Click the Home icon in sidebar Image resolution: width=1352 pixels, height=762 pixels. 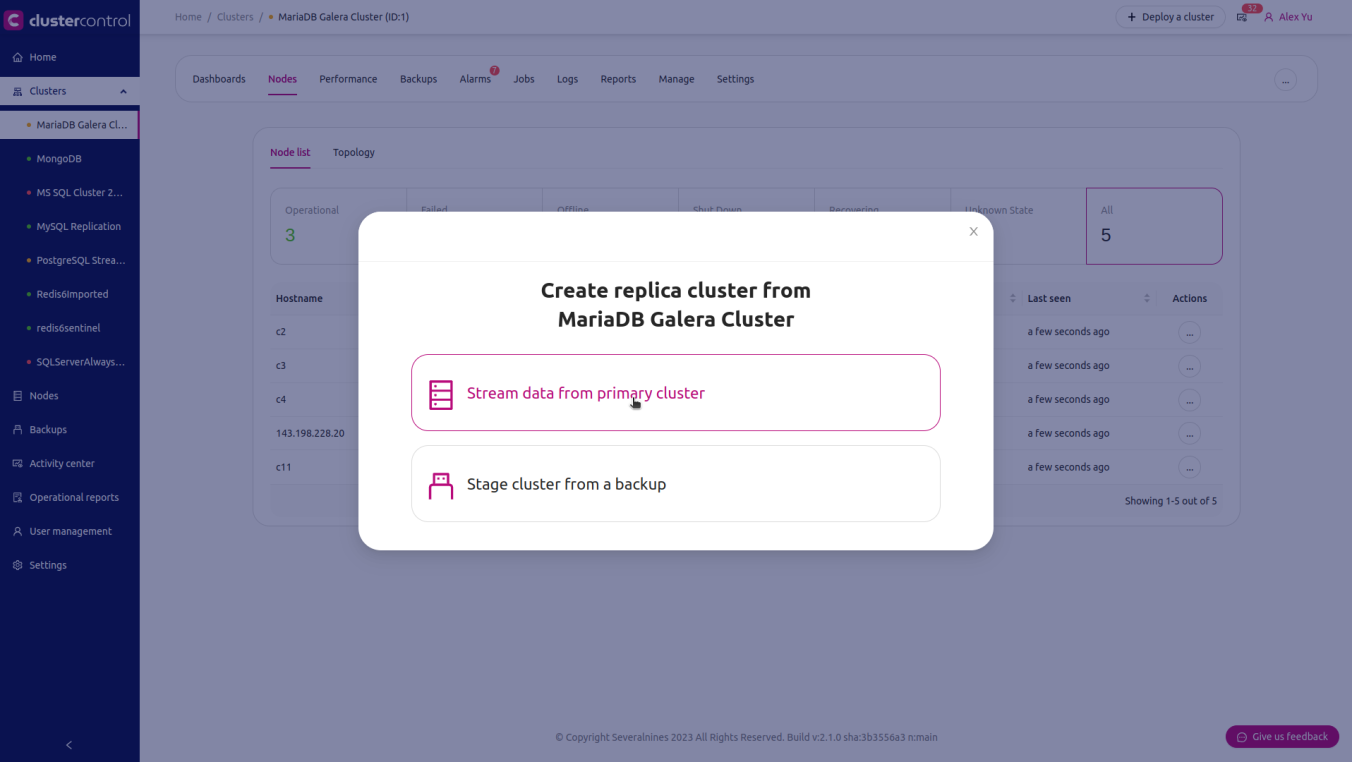17,58
